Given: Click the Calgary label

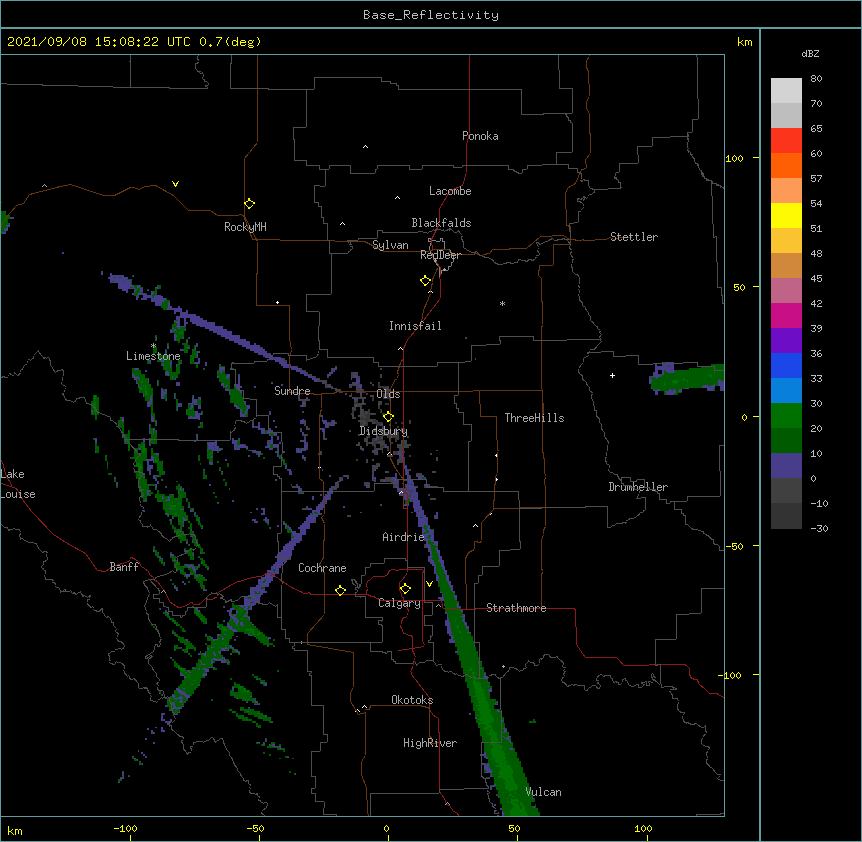Looking at the screenshot, I should tap(399, 603).
